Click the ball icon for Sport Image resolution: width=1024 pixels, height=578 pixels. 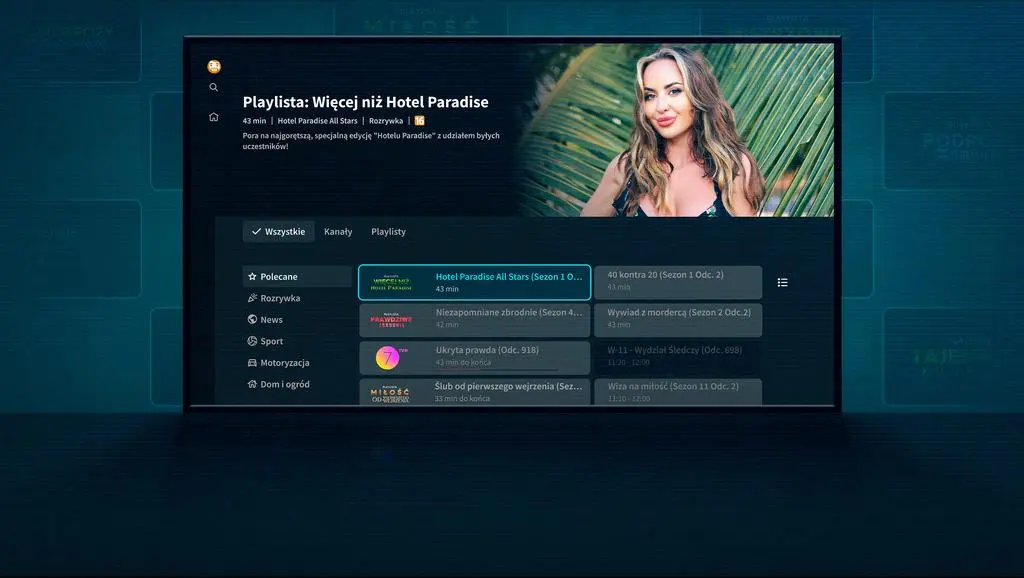252,341
